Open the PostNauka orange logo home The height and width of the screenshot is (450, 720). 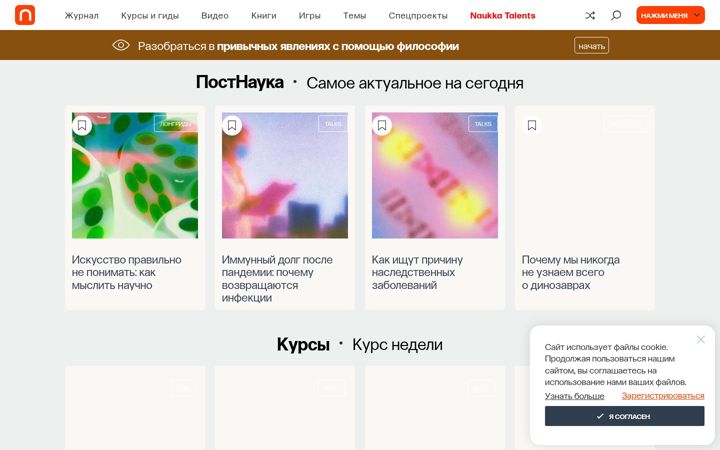coord(25,15)
